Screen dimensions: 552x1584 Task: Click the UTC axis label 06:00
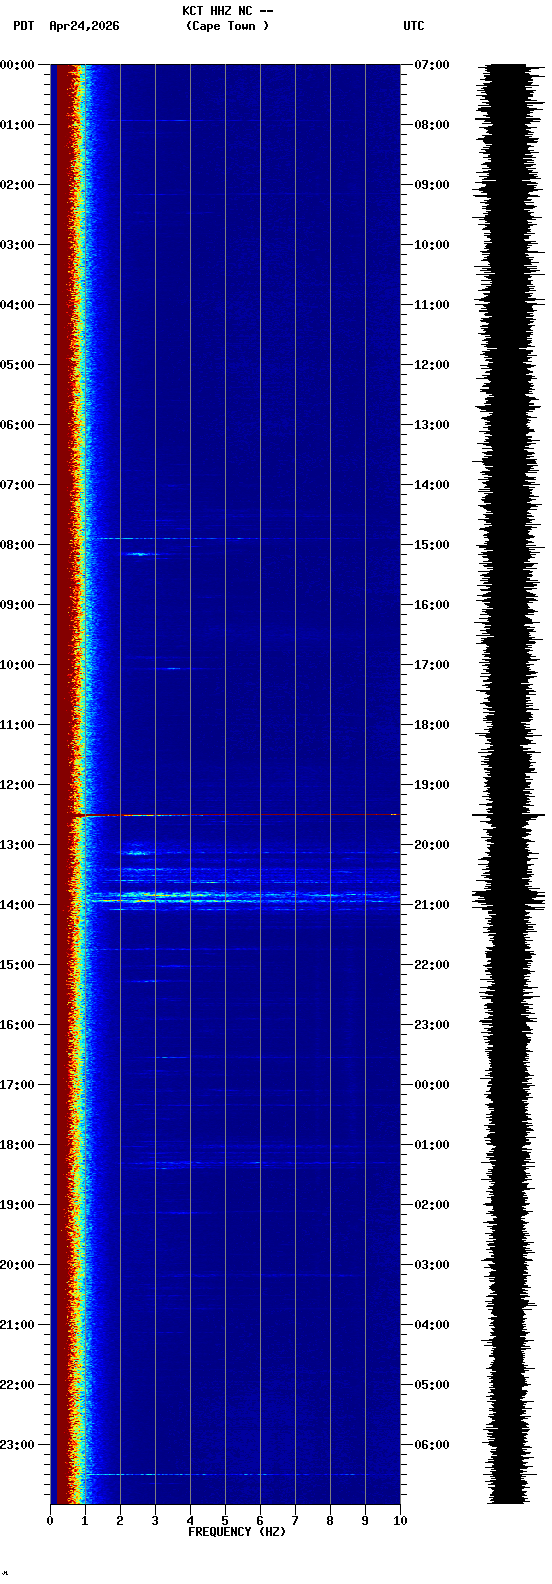(432, 1445)
